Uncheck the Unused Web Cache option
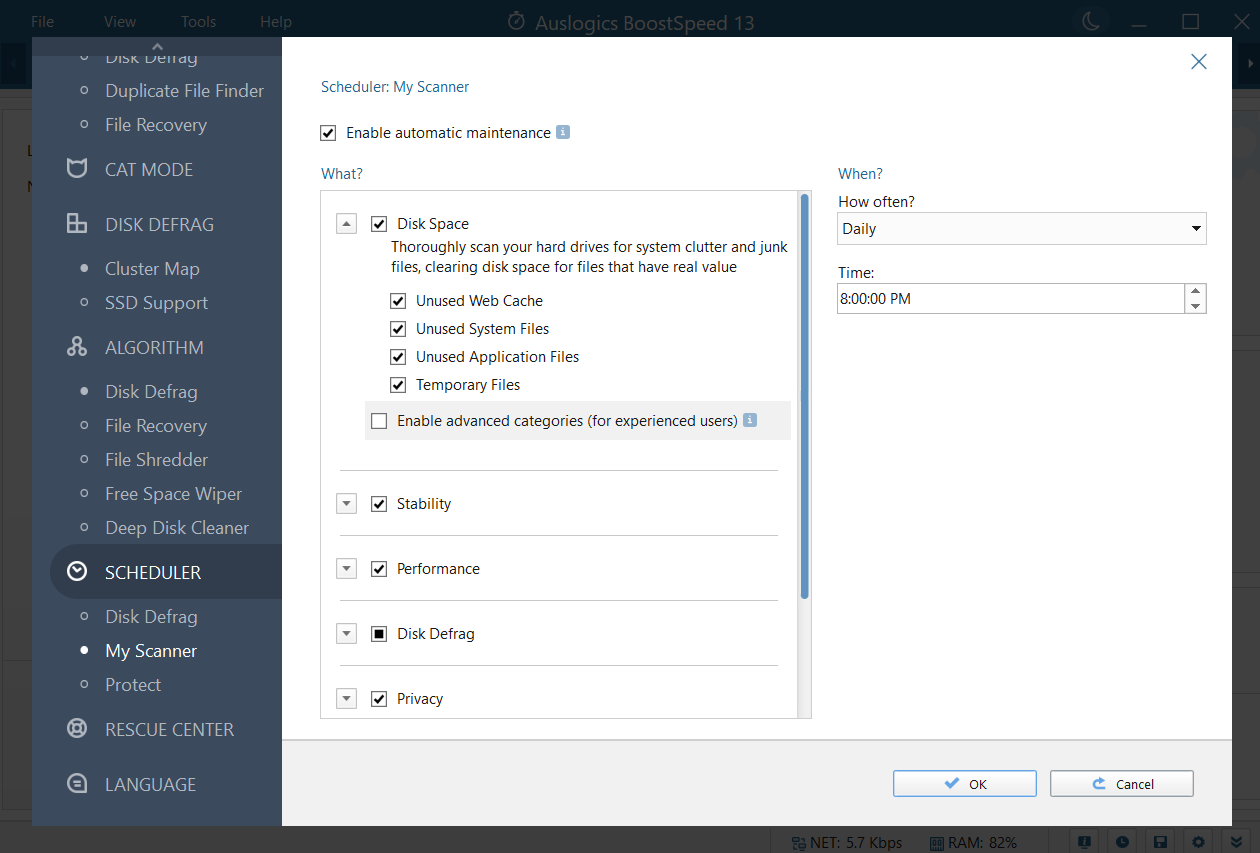This screenshot has width=1260, height=853. pyautogui.click(x=398, y=300)
